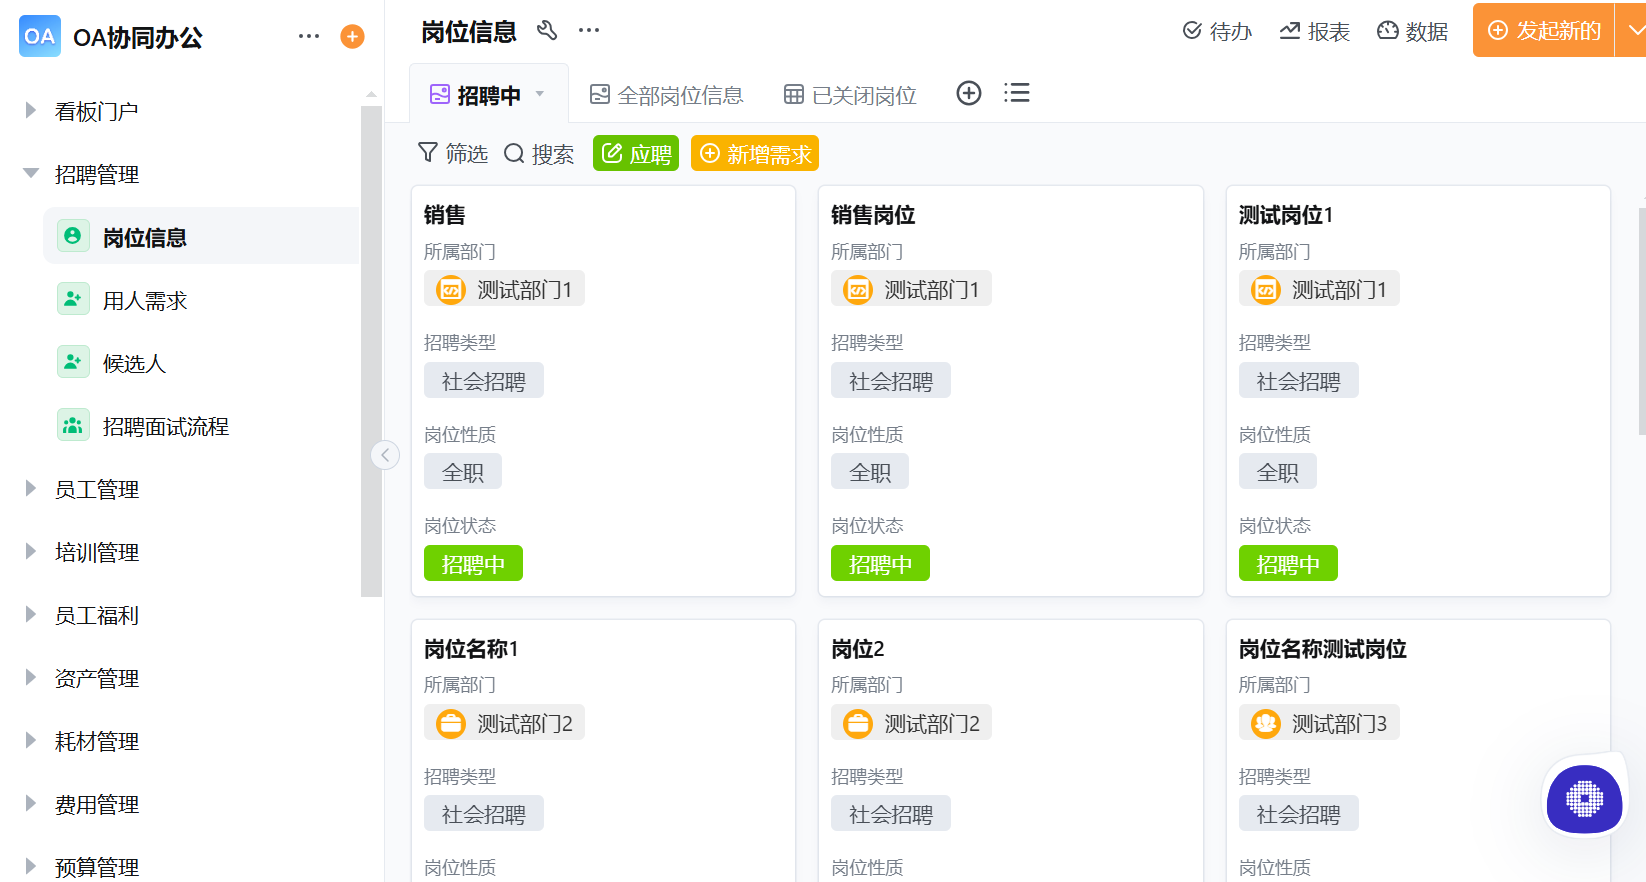Add a new view with circled plus
This screenshot has height=882, width=1646.
coord(969,93)
